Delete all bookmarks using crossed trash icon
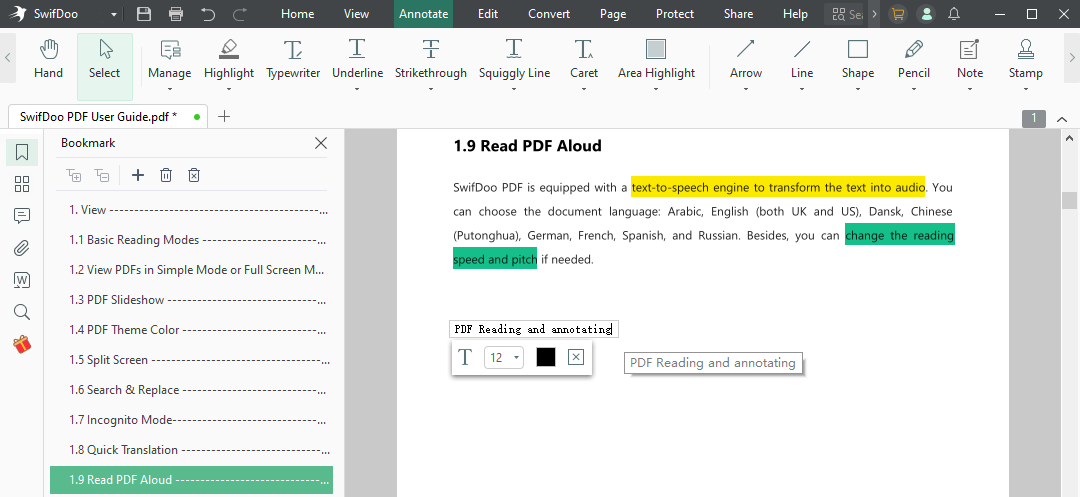 194,176
